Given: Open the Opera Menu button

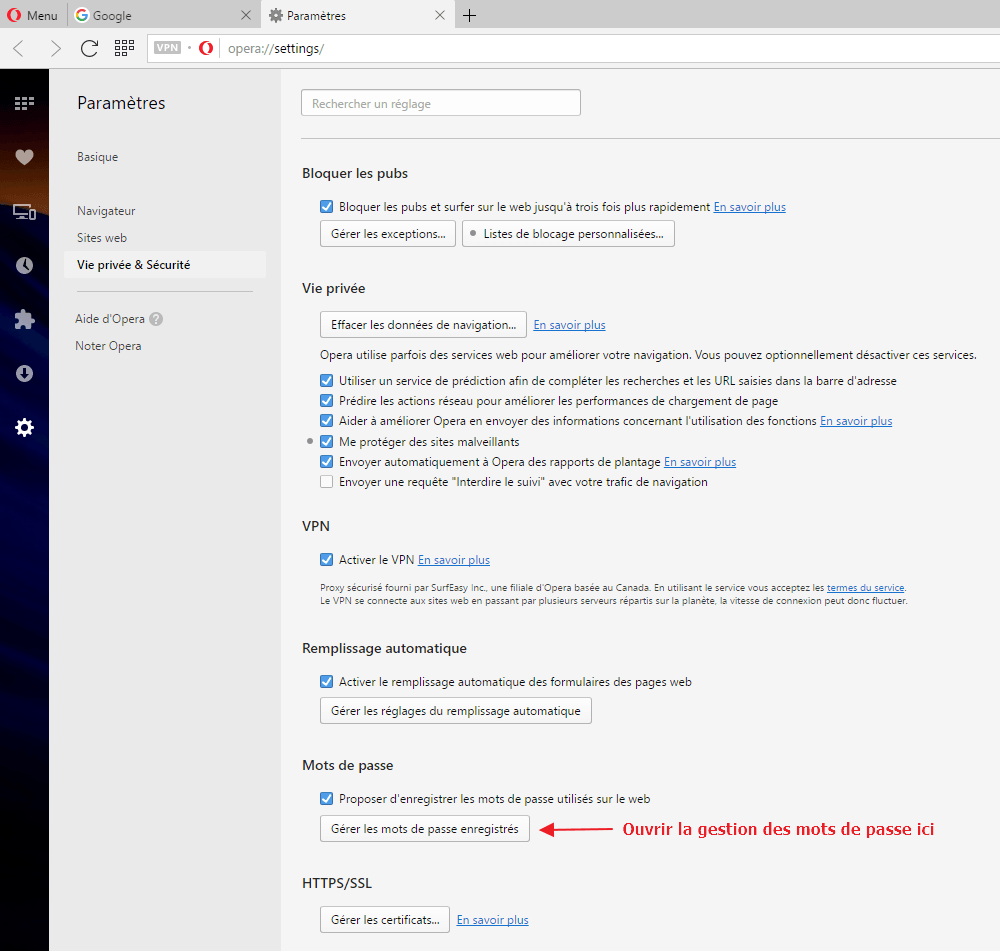Looking at the screenshot, I should (32, 15).
